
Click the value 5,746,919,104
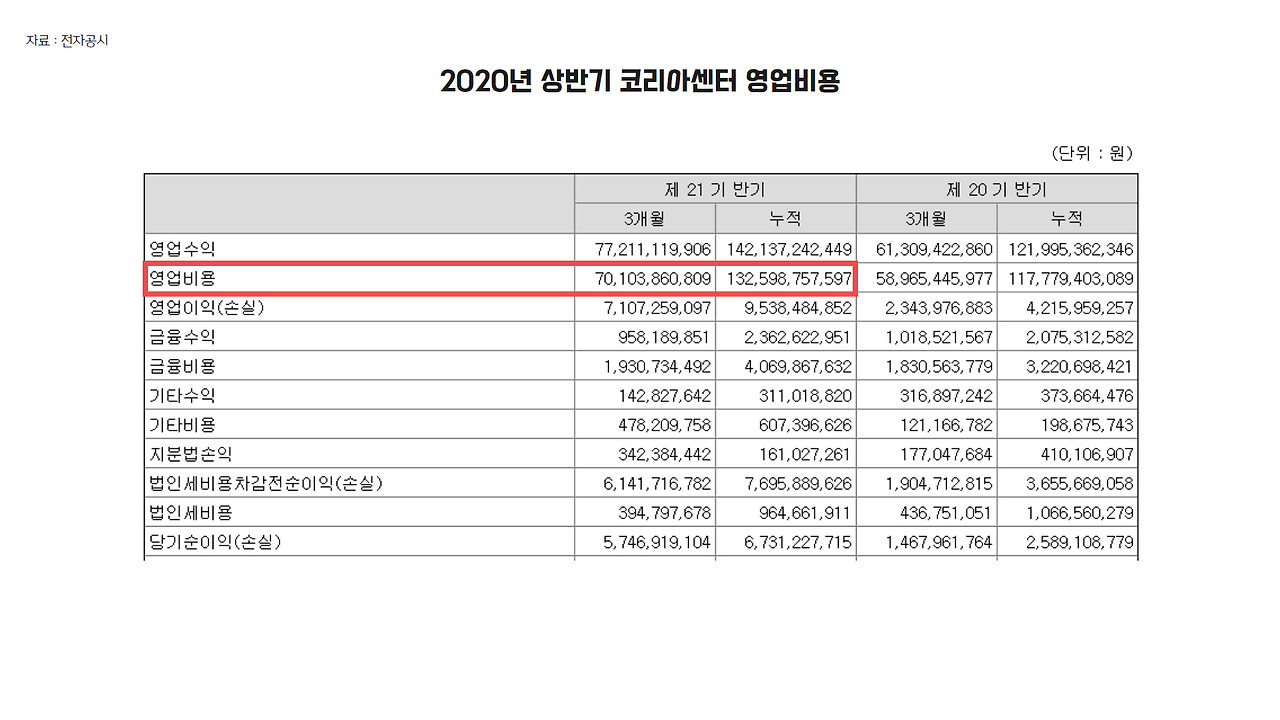657,543
